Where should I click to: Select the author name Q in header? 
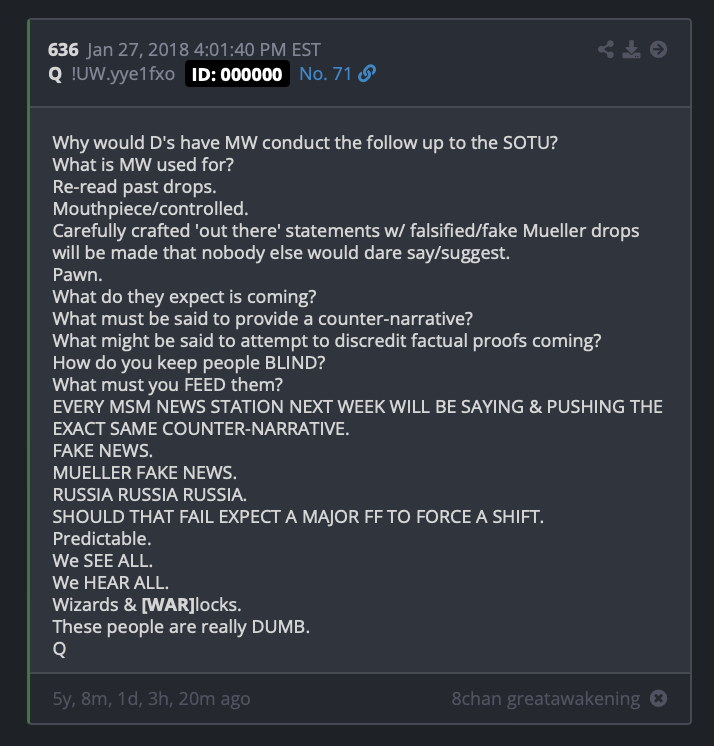[55, 74]
